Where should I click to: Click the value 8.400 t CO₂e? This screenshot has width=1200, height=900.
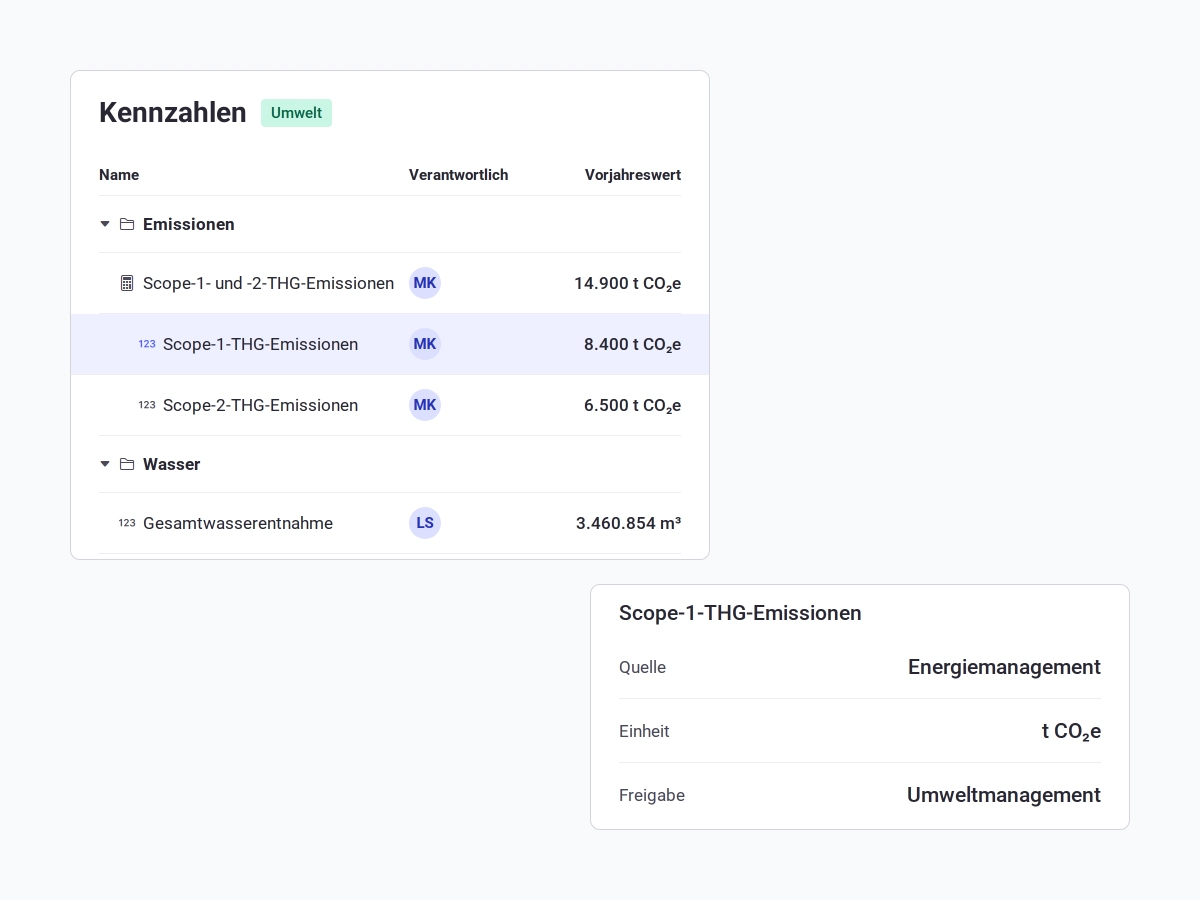click(632, 344)
